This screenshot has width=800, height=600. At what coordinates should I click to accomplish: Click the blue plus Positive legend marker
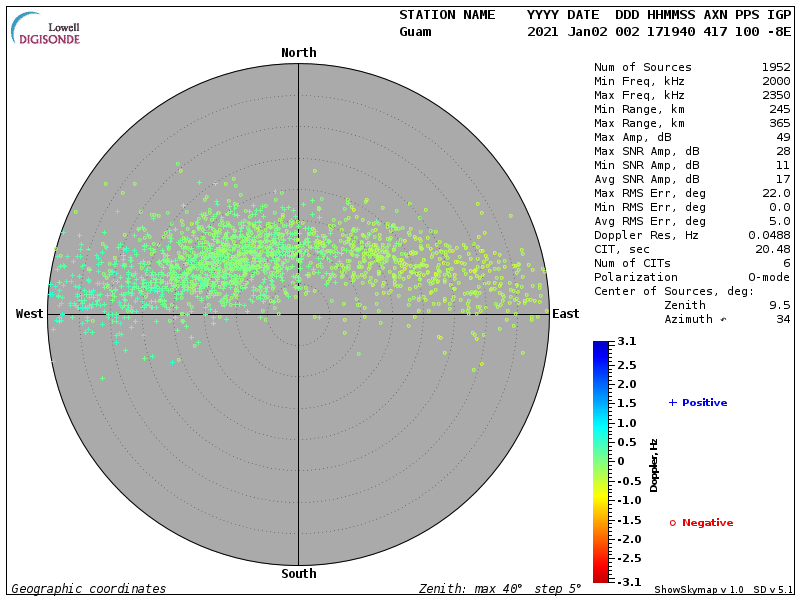click(673, 402)
